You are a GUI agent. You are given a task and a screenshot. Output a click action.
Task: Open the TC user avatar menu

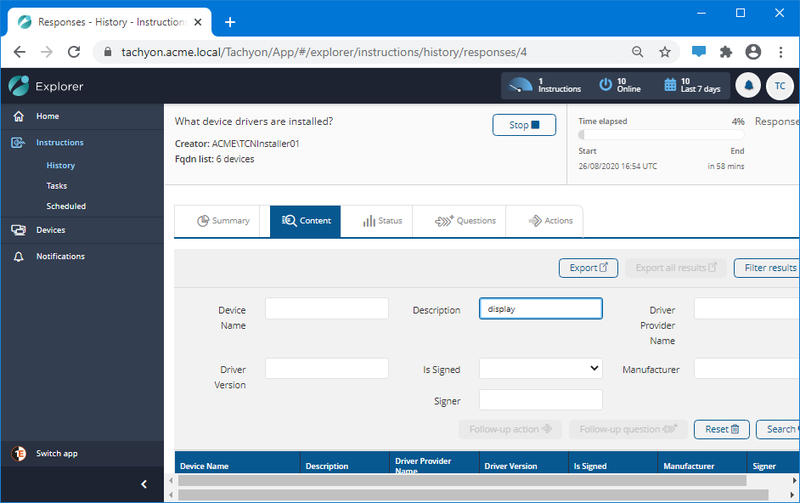(x=780, y=86)
